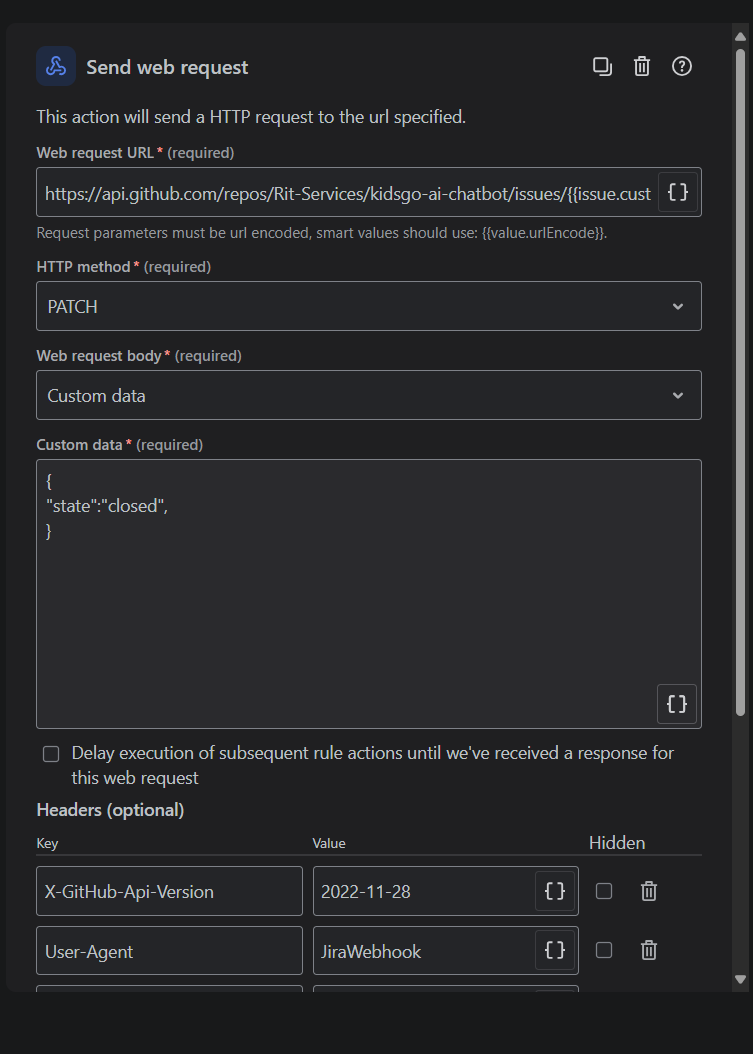Click the Send web request webhook icon
Image resolution: width=753 pixels, height=1054 pixels.
point(56,66)
